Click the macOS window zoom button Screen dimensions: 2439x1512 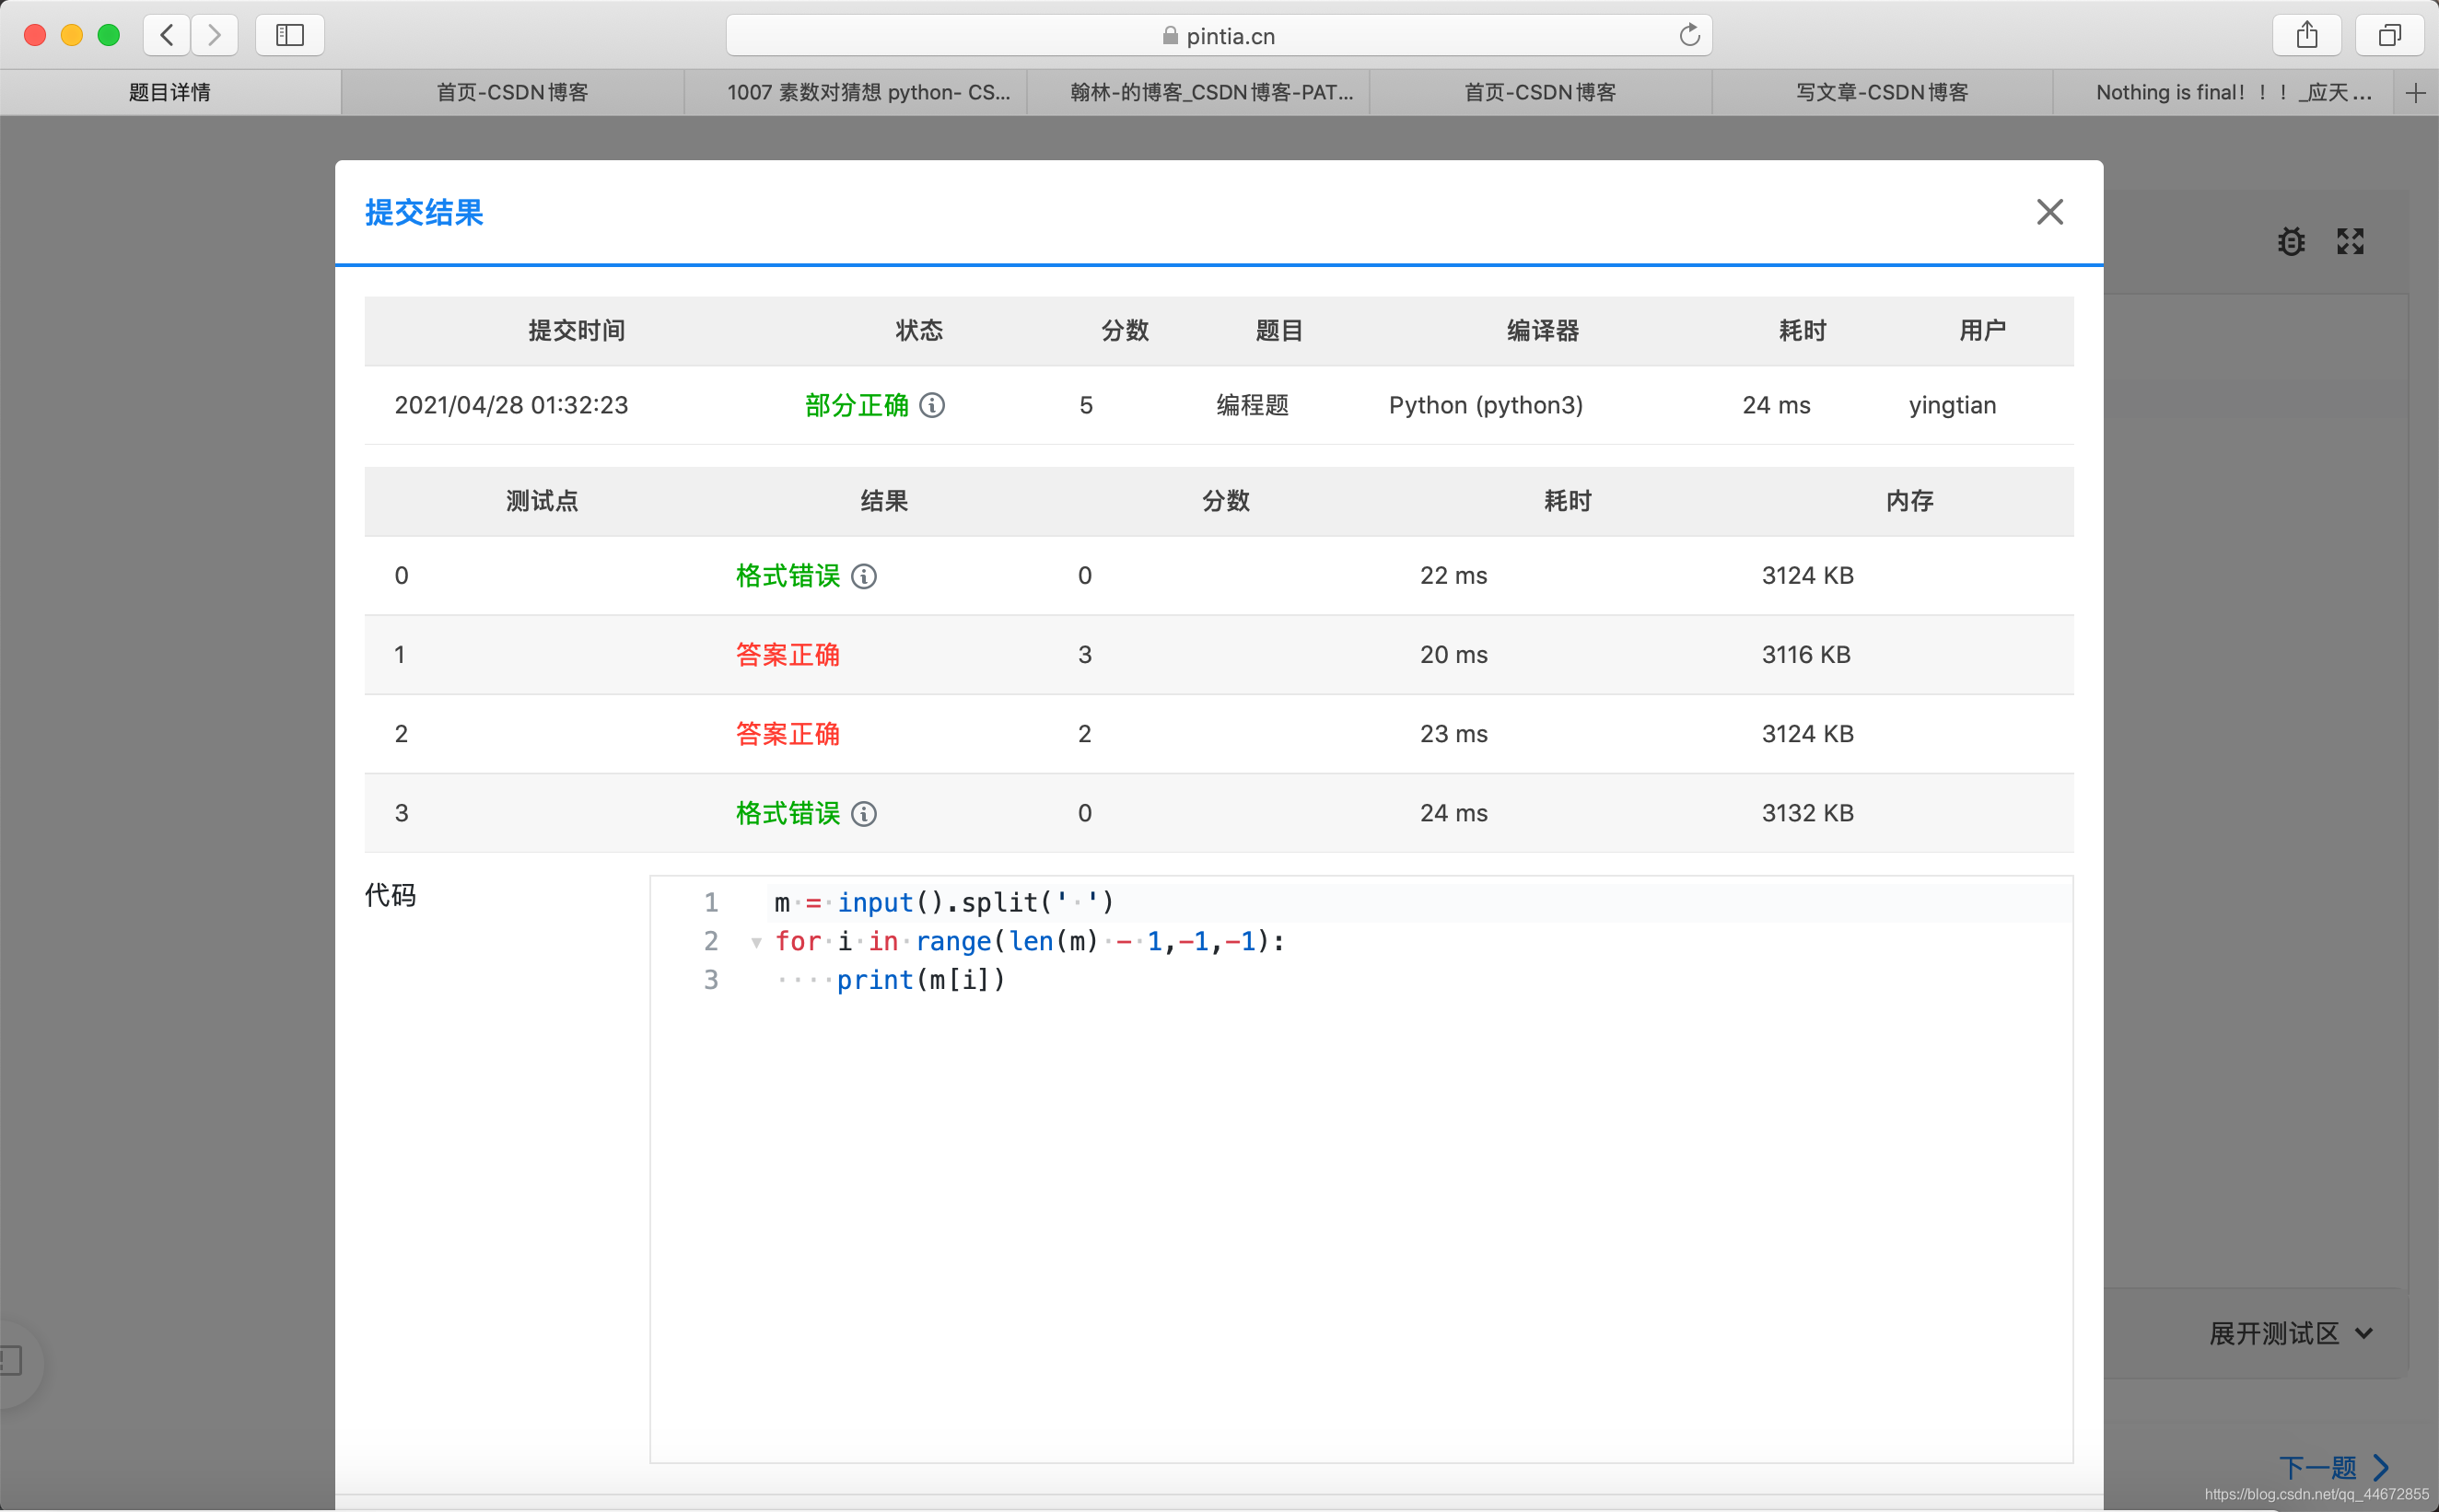(x=109, y=35)
